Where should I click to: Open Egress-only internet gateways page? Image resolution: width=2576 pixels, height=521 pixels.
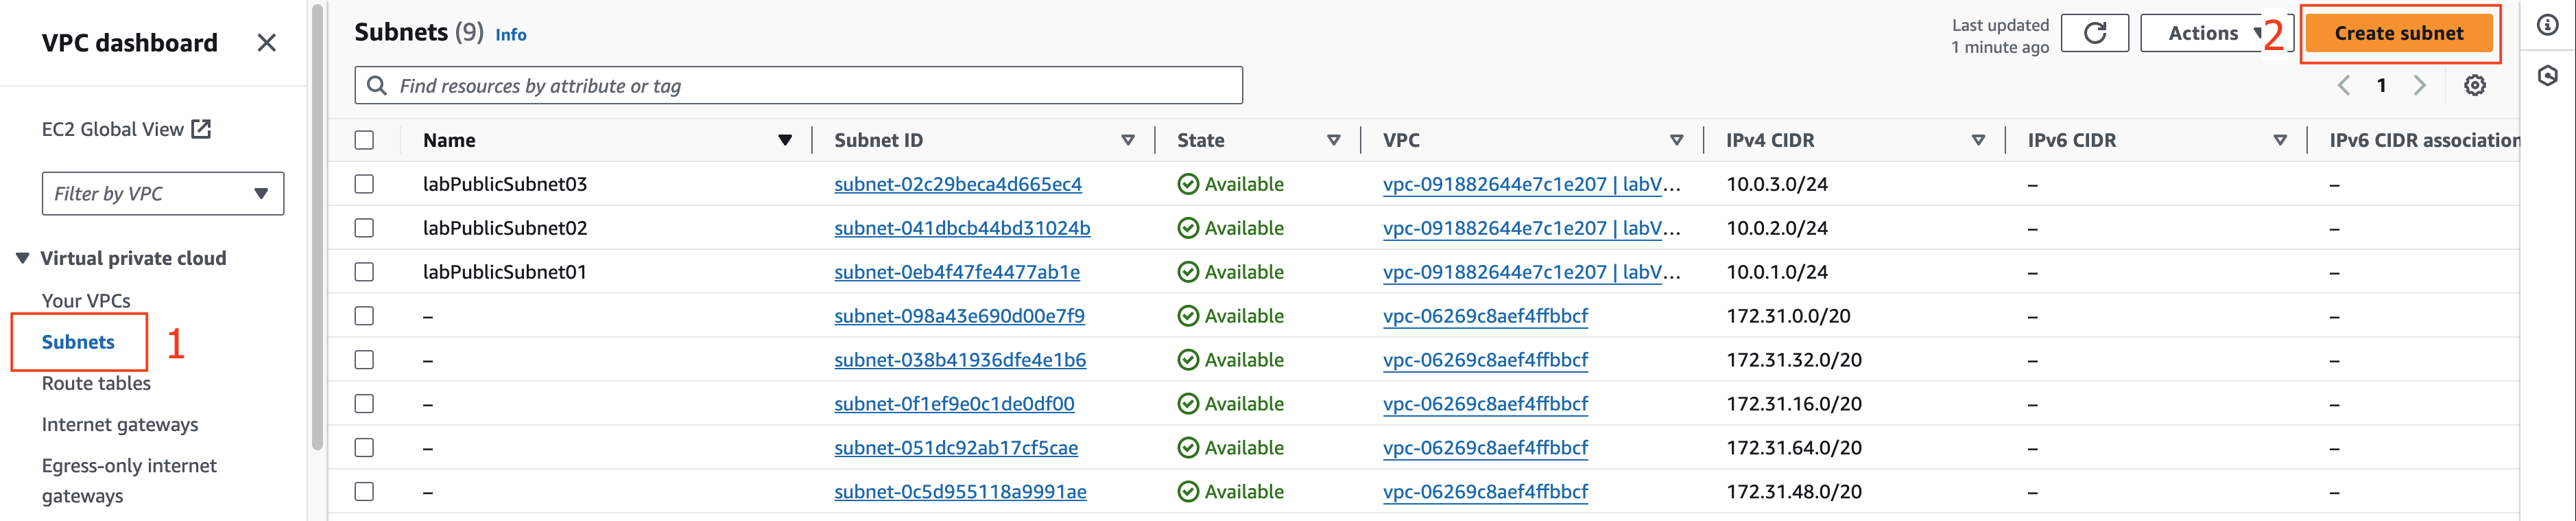[x=129, y=481]
